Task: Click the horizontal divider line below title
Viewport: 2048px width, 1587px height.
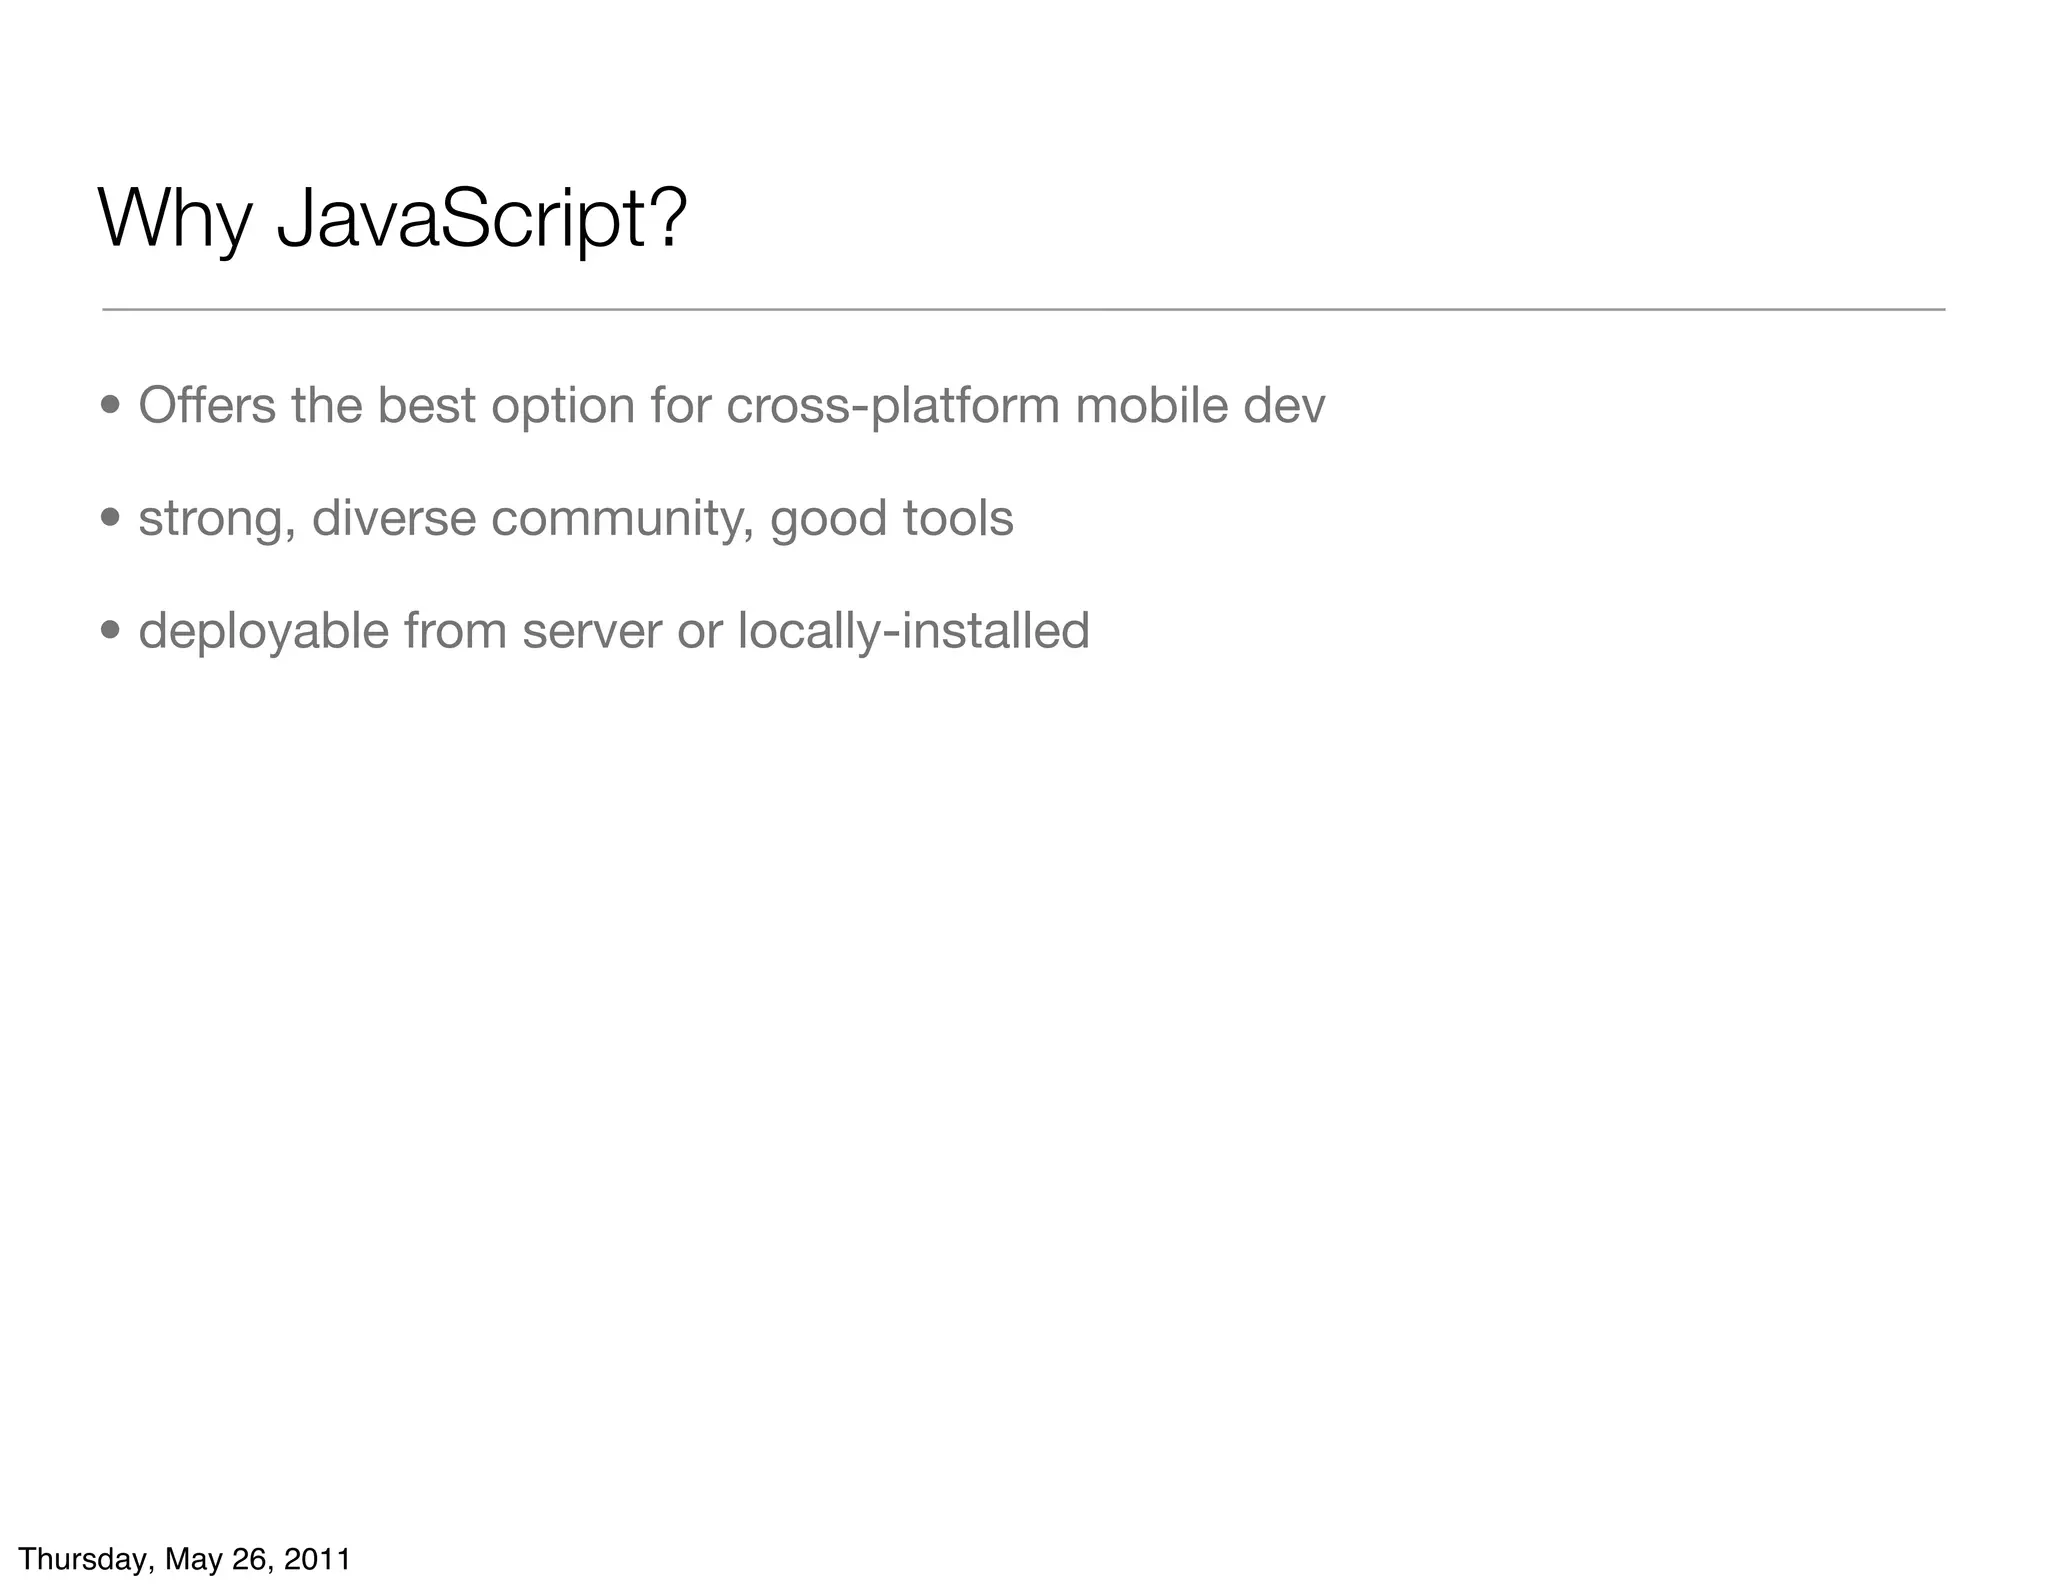Action: coord(1023,310)
